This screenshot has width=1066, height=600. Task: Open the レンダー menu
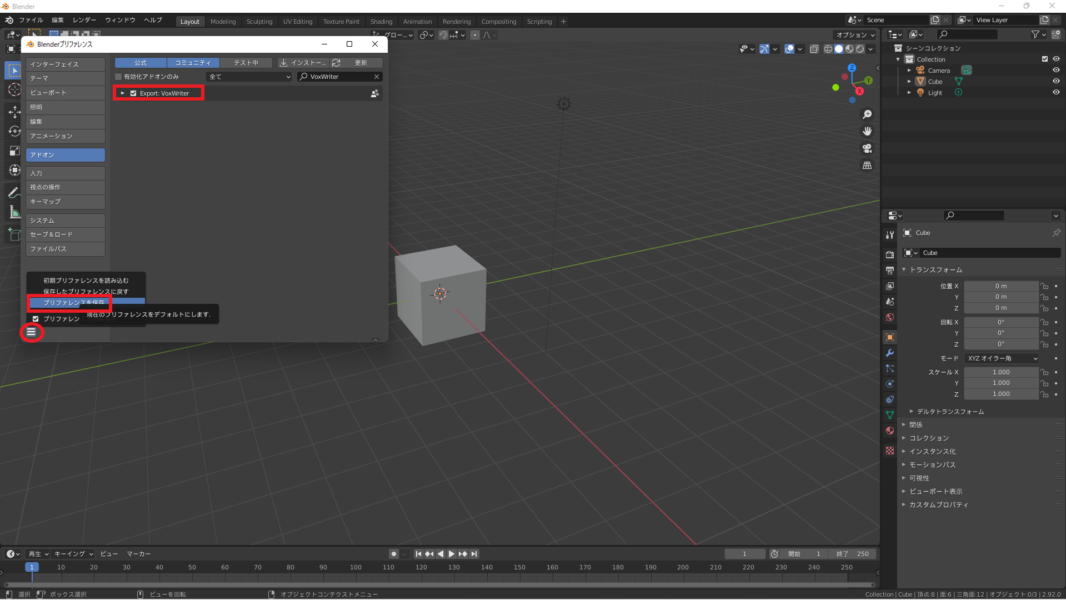click(x=84, y=20)
